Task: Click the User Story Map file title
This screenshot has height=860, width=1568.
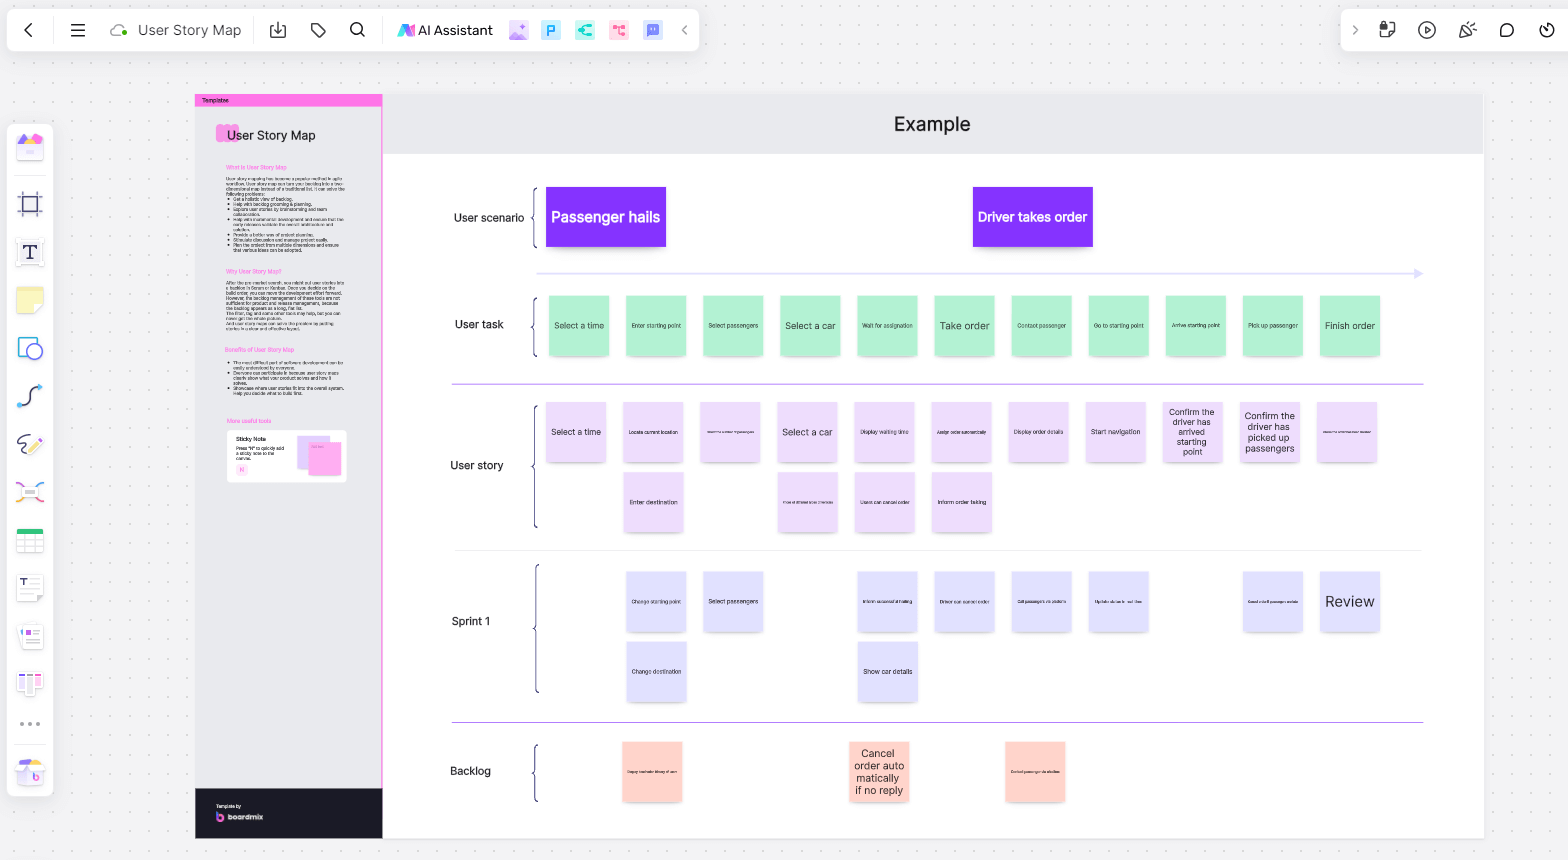Action: click(x=189, y=30)
